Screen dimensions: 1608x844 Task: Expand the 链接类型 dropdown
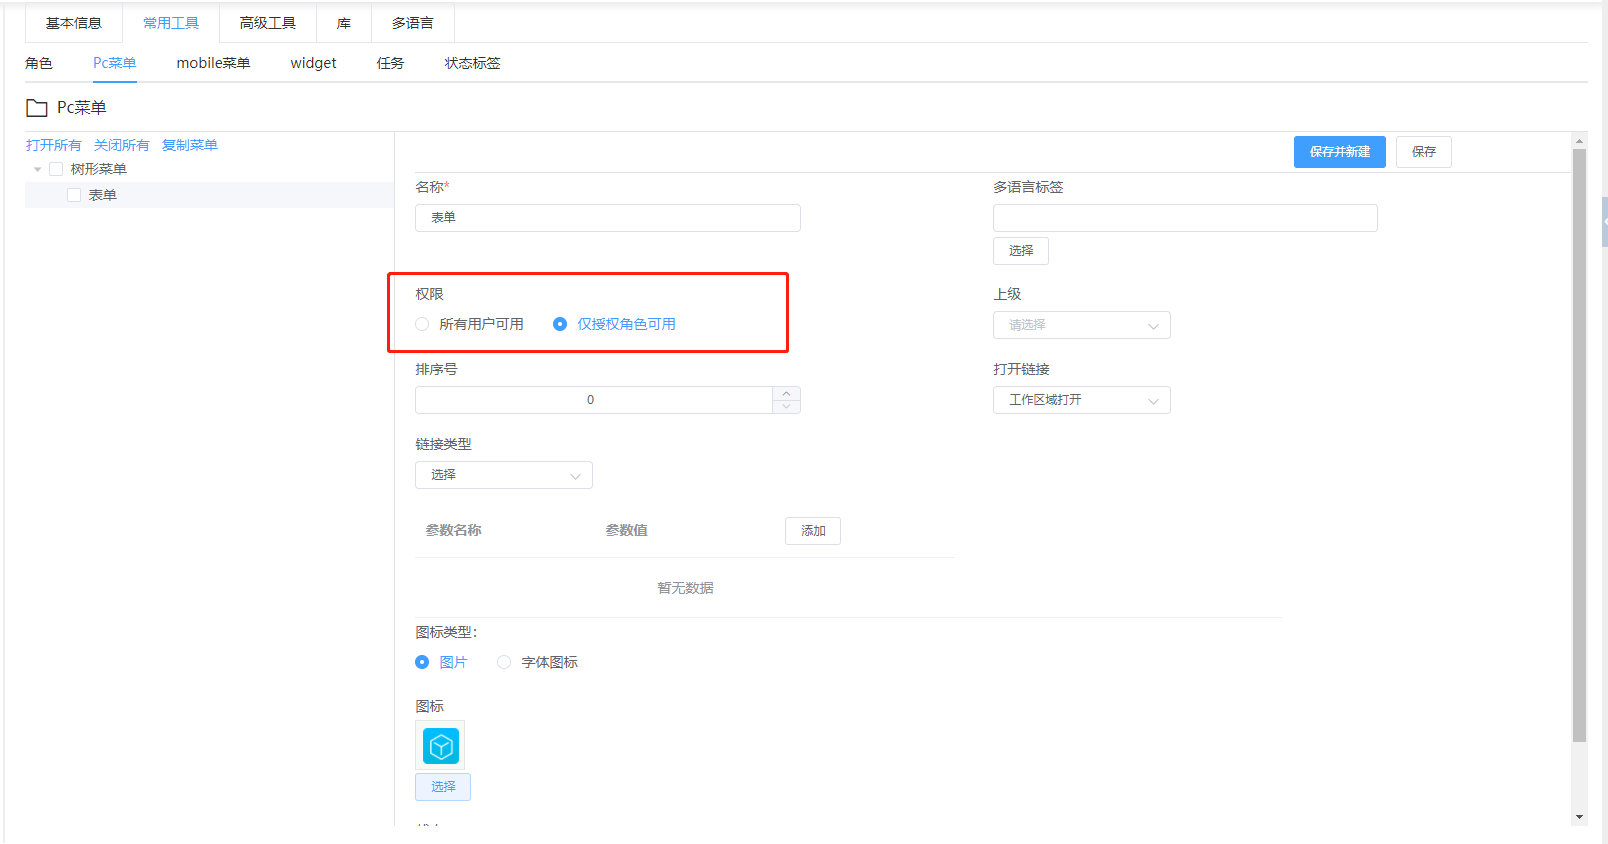tap(503, 475)
